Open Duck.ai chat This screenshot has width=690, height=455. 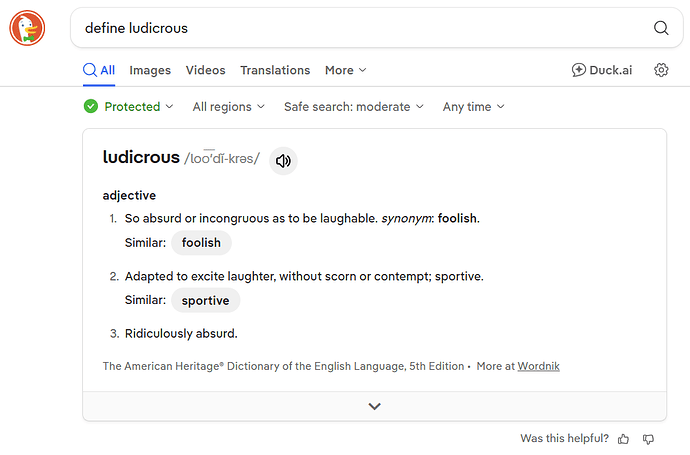pyautogui.click(x=602, y=70)
